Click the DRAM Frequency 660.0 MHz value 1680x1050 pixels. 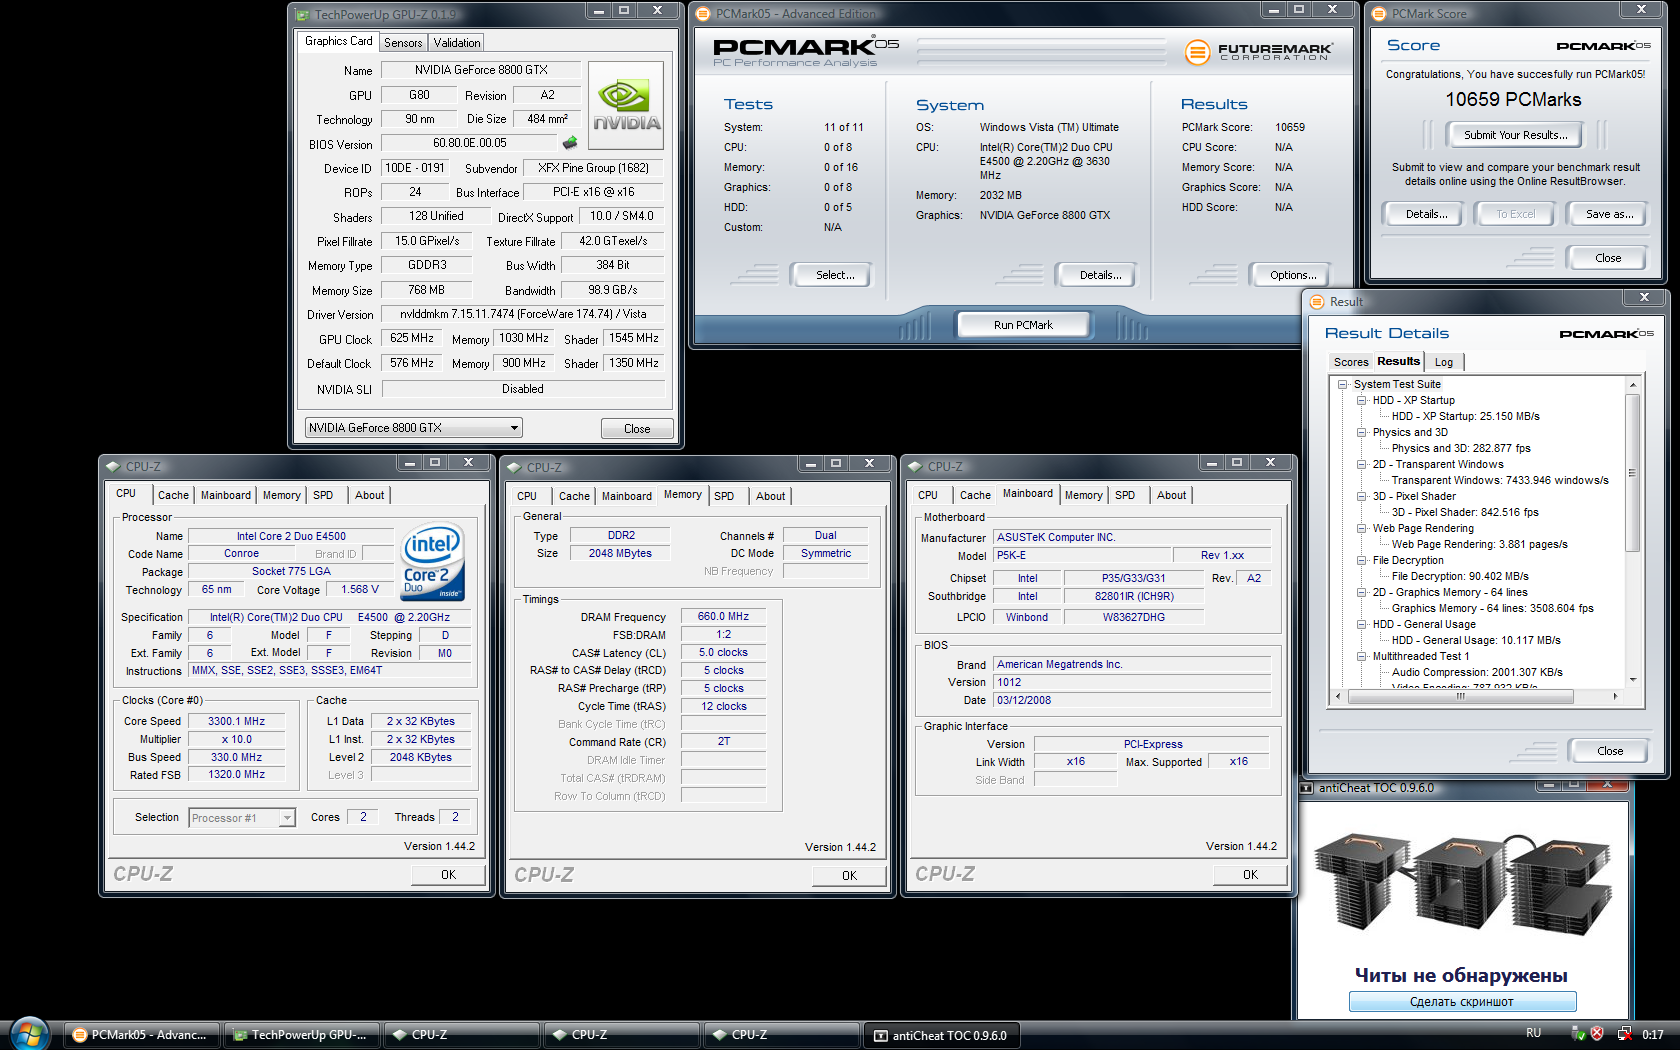723,616
